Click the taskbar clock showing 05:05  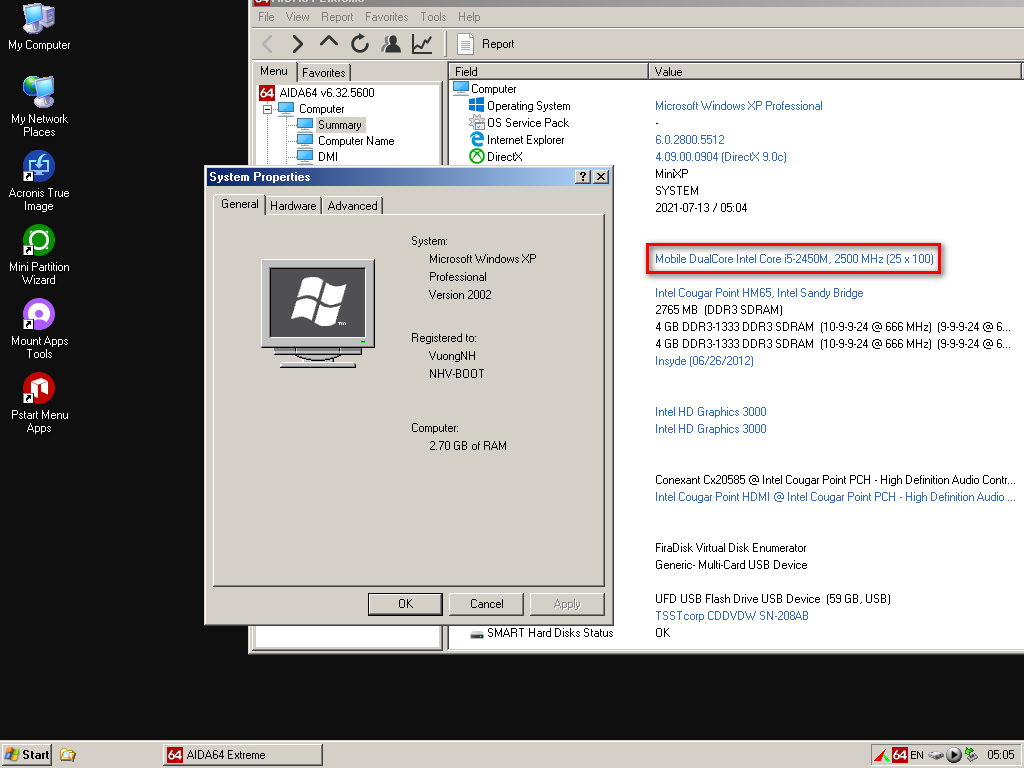(x=1000, y=755)
